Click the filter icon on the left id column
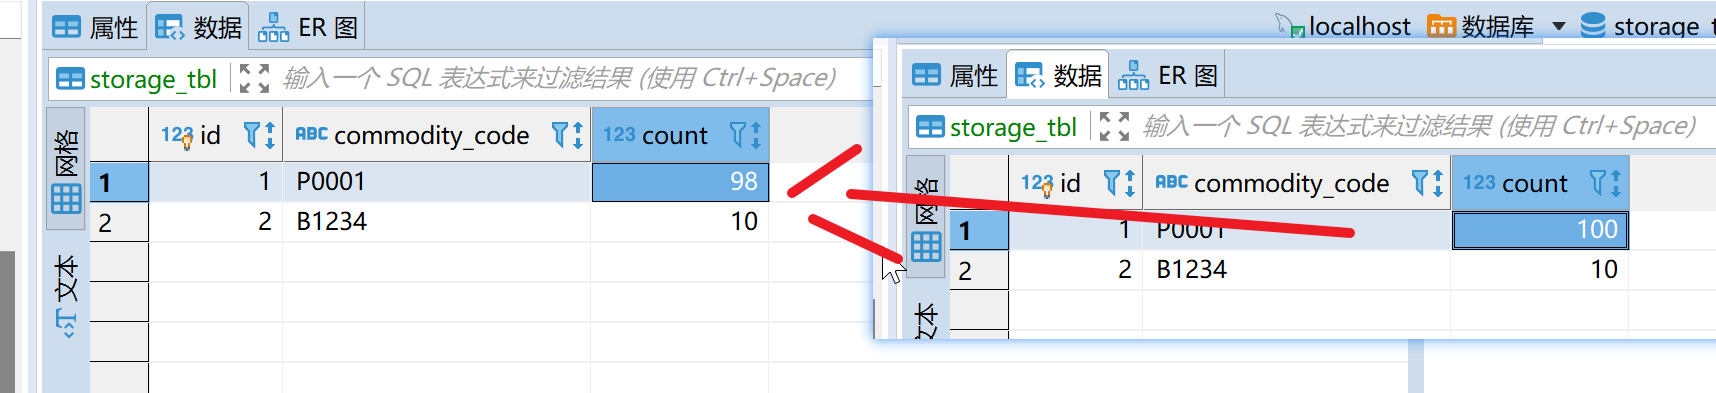Image resolution: width=1716 pixels, height=393 pixels. click(x=253, y=135)
